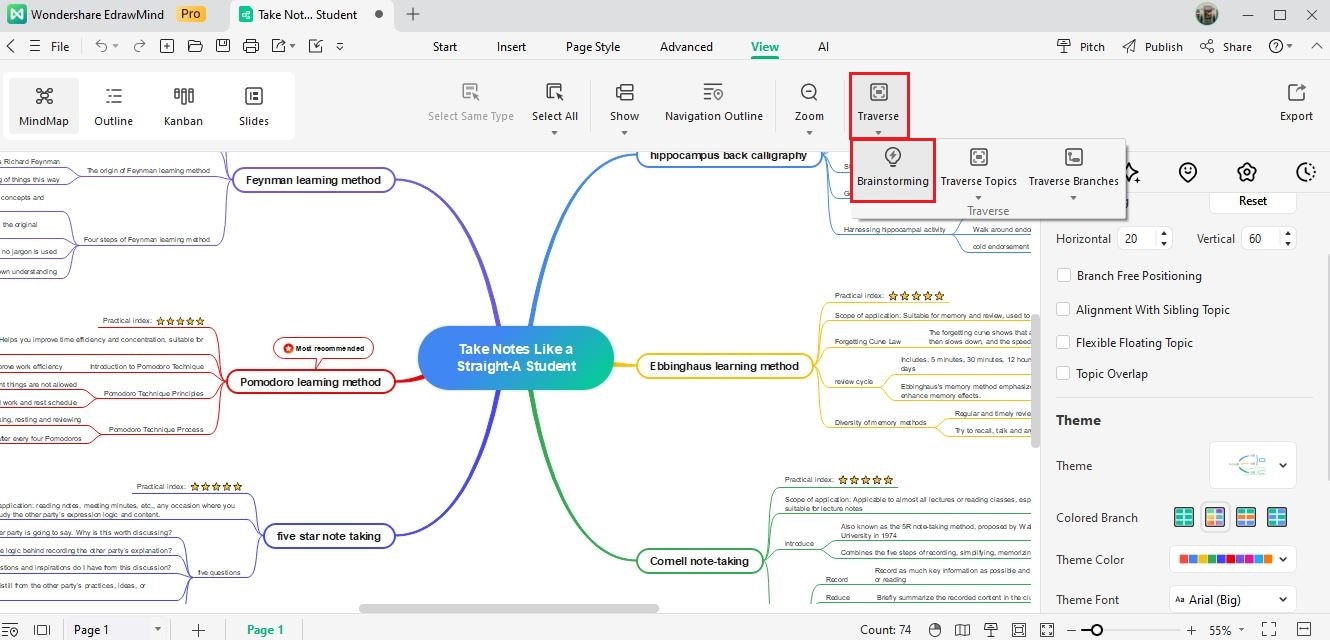The height and width of the screenshot is (640, 1330).
Task: Click the Traverse Branches icon
Action: point(1073,157)
